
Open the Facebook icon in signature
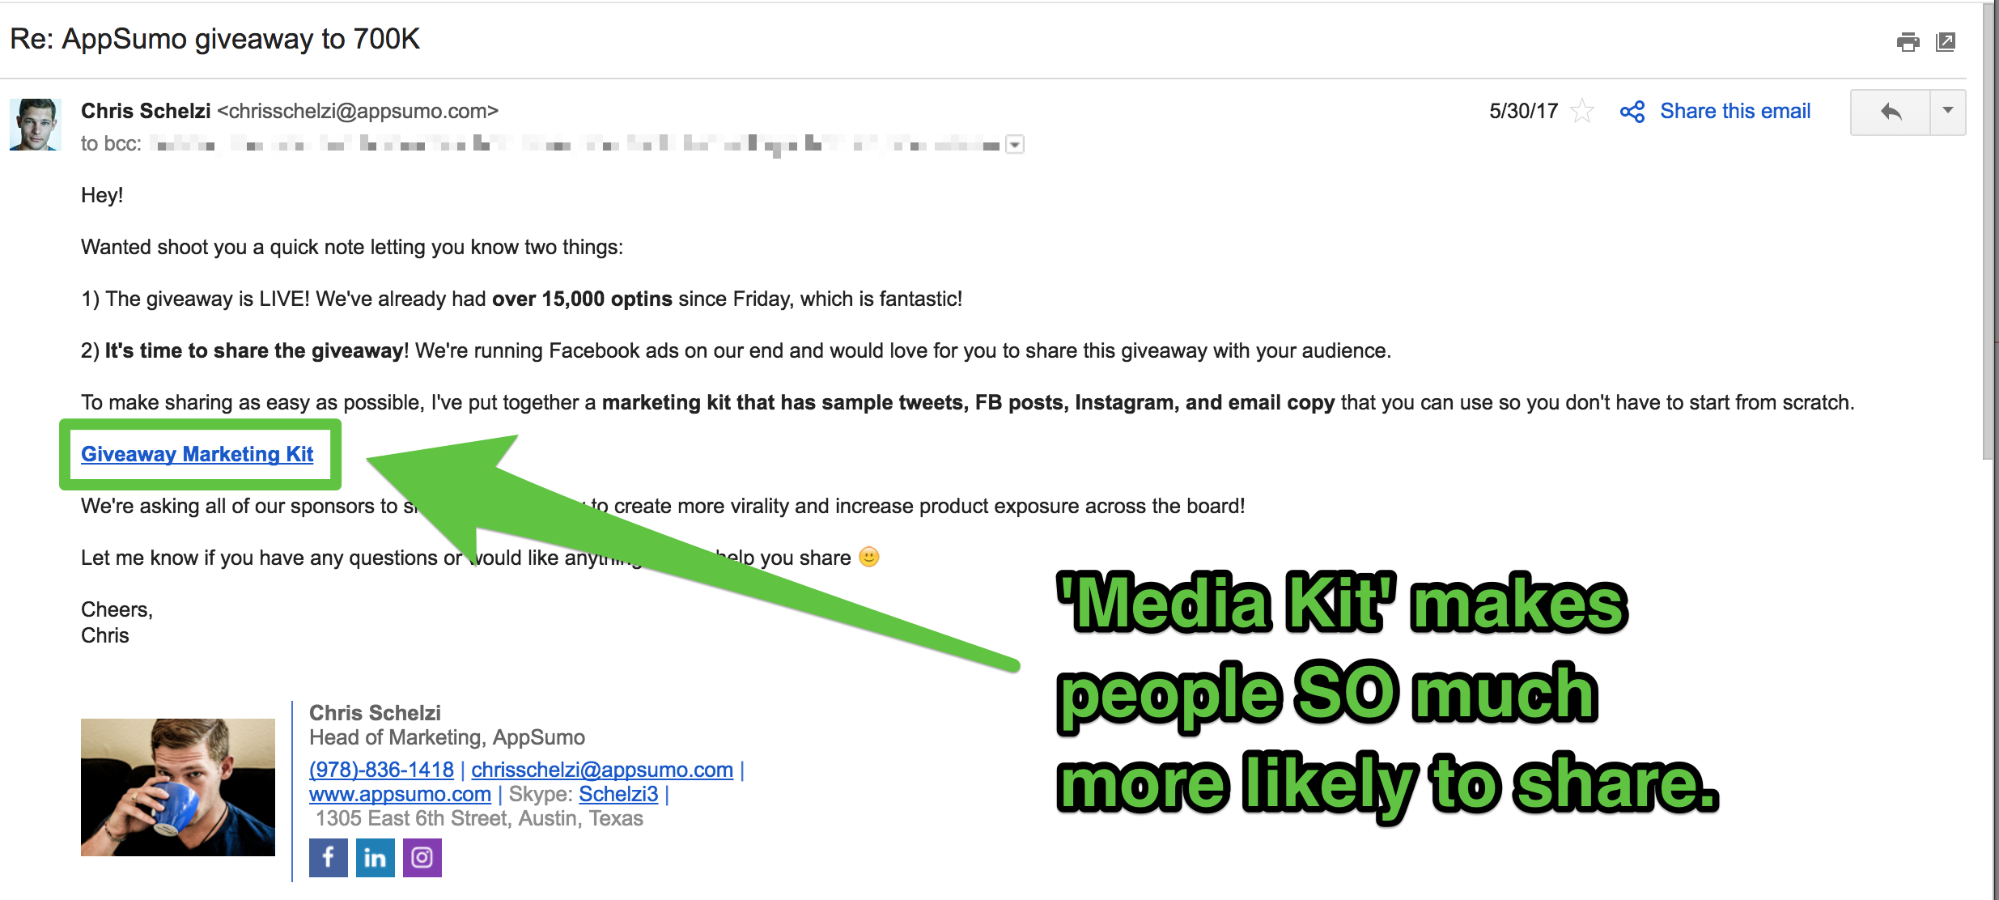click(328, 858)
